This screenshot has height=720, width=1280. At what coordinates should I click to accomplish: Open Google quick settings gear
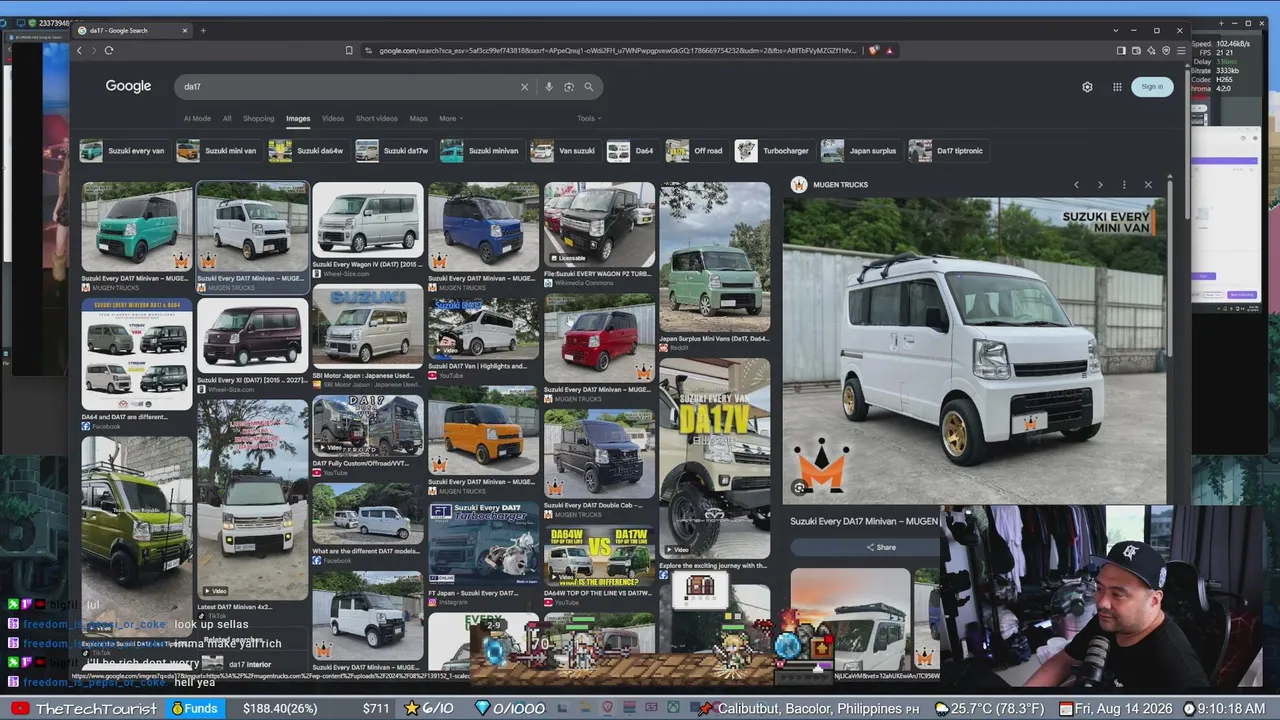[x=1087, y=87]
